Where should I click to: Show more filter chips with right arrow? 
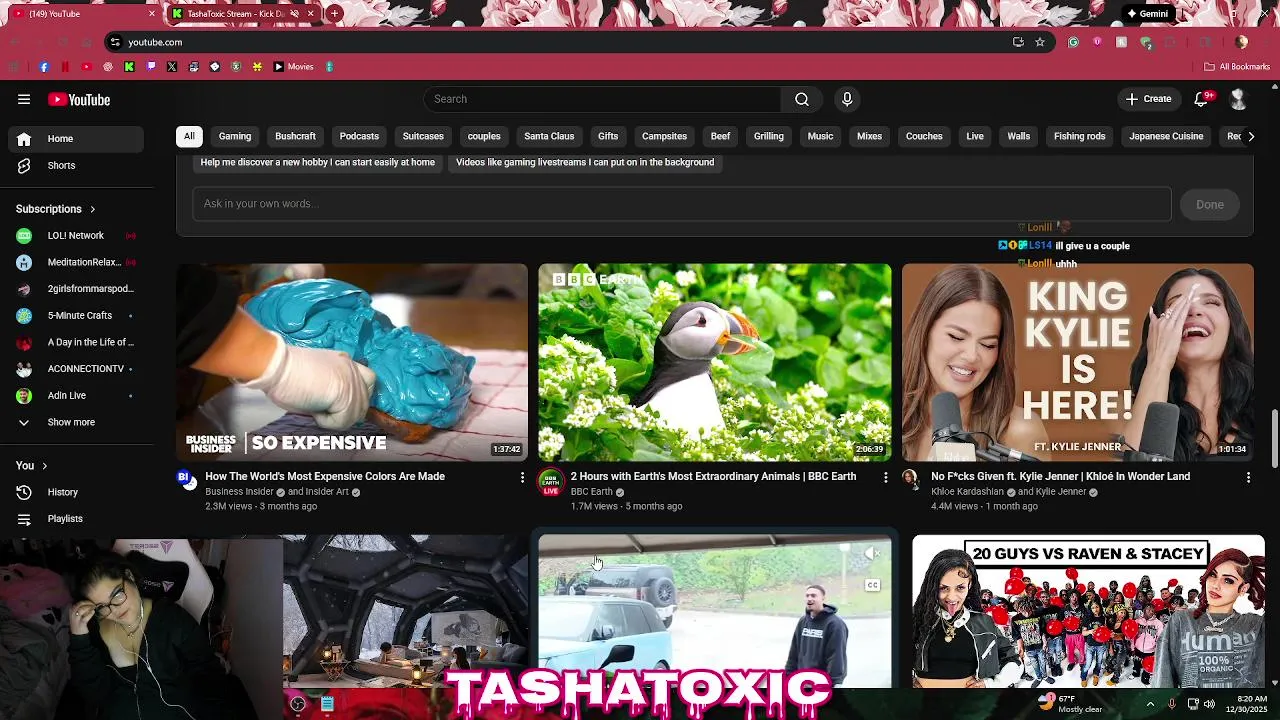pyautogui.click(x=1250, y=136)
